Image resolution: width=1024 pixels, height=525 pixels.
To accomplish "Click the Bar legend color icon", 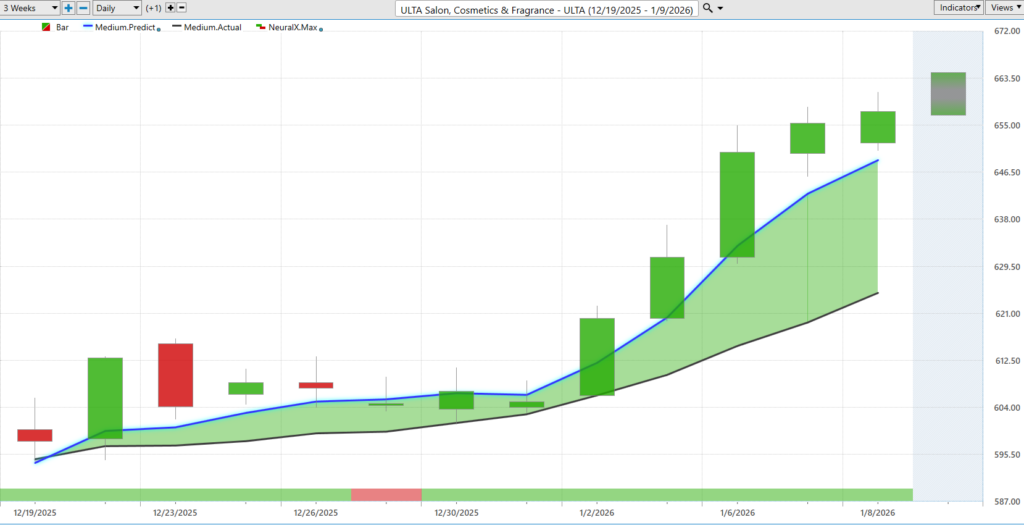I will 46,27.
